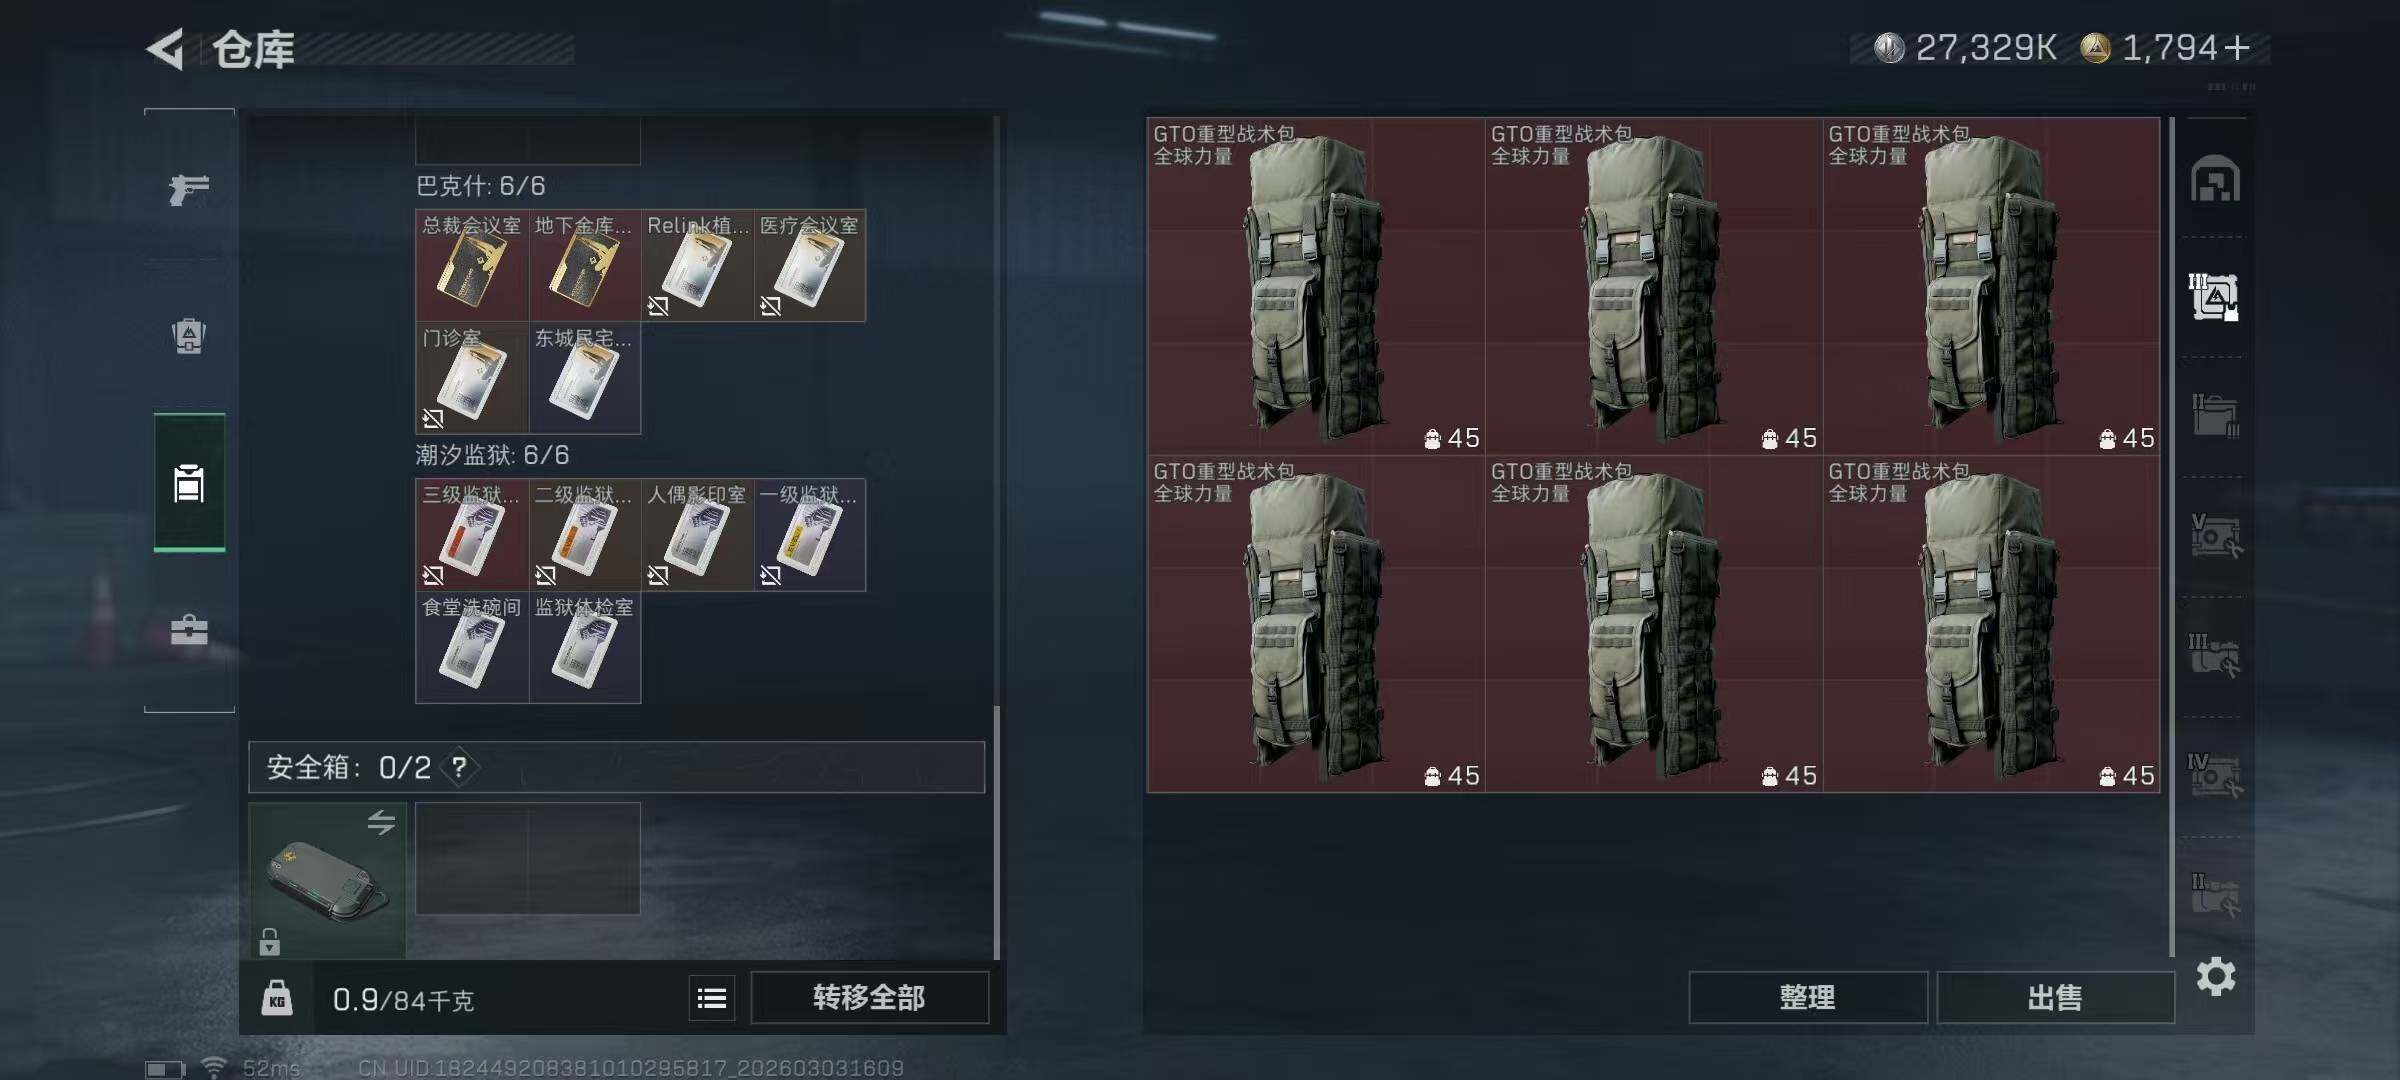
Task: Add currency with the plus next to 1,794
Action: click(2238, 47)
